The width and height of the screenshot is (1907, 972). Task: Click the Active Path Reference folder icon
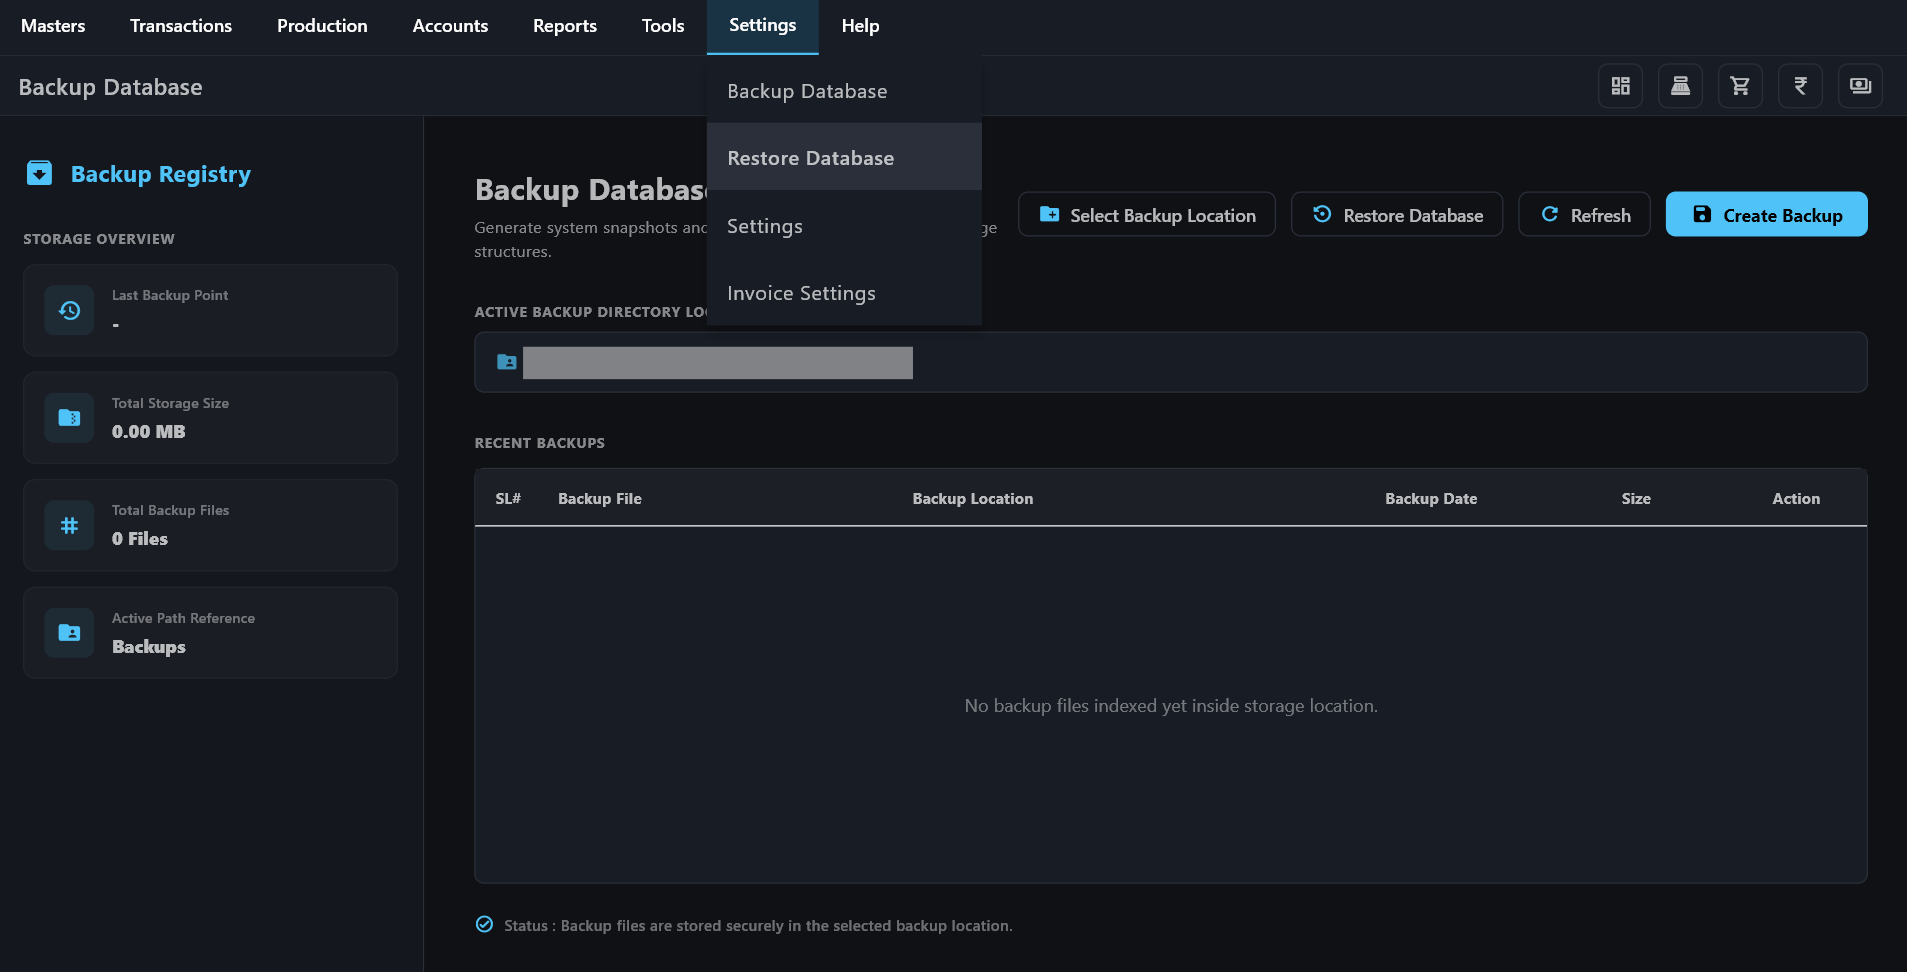(x=69, y=633)
